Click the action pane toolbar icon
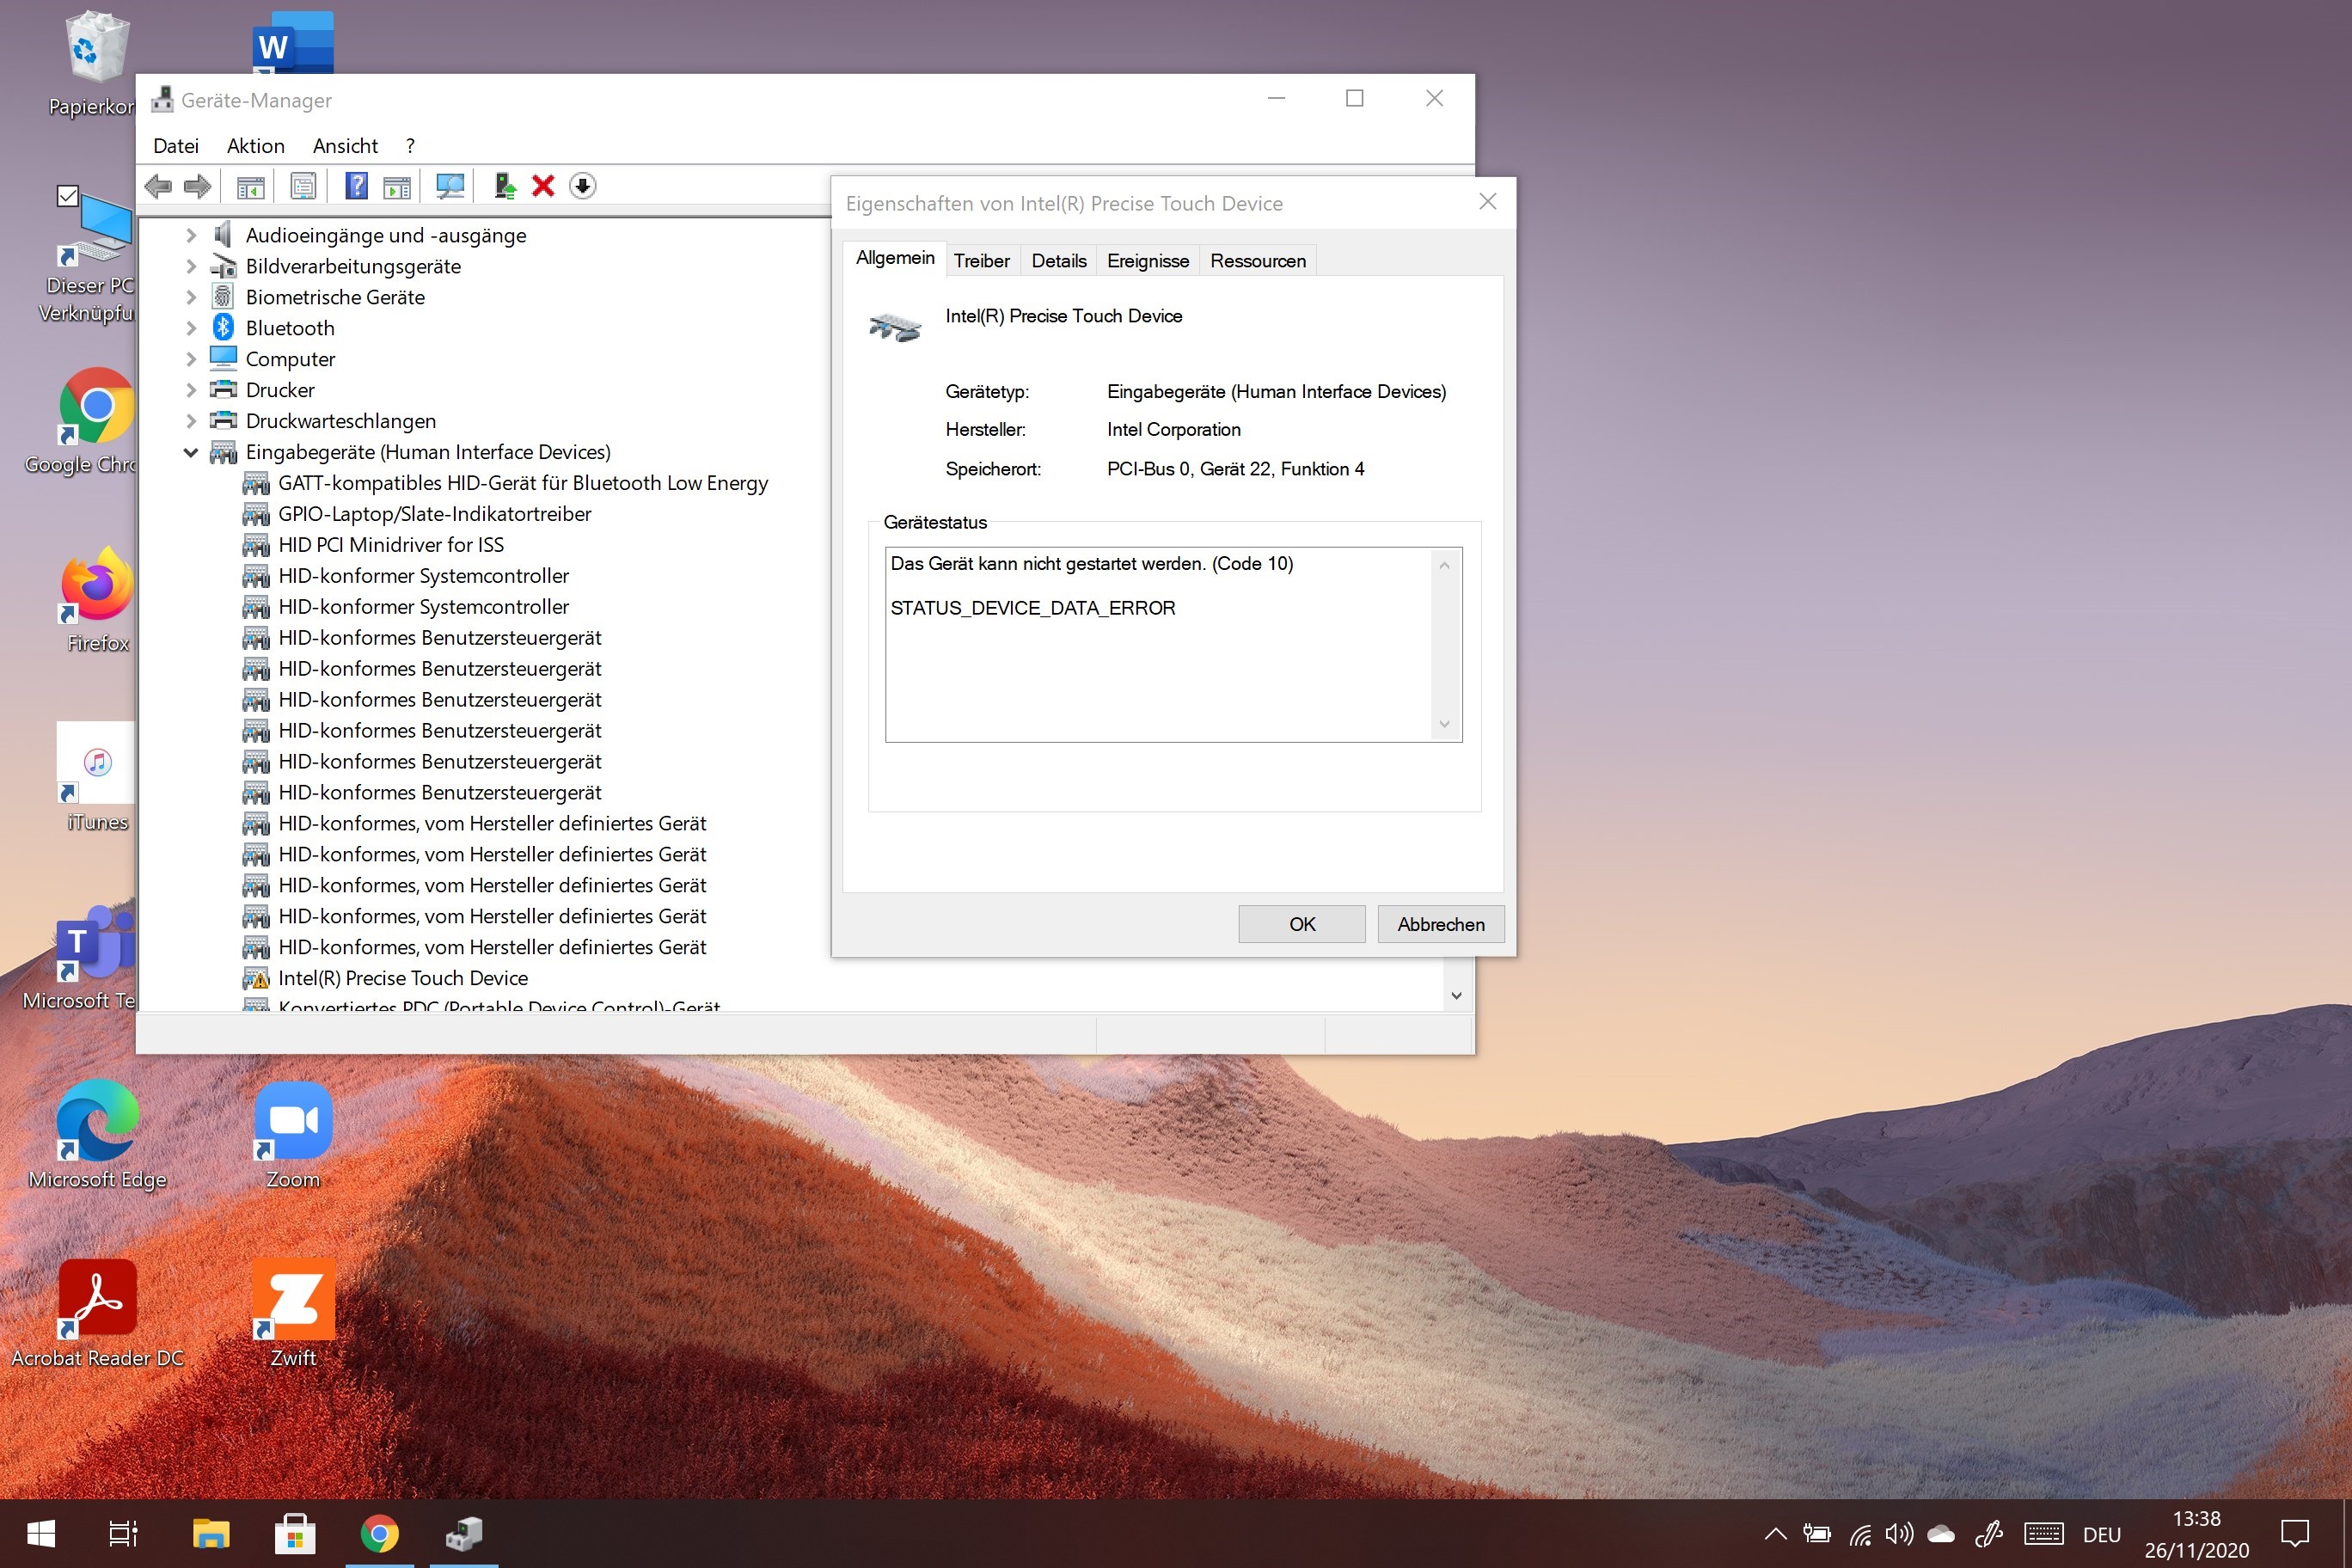 tap(397, 186)
